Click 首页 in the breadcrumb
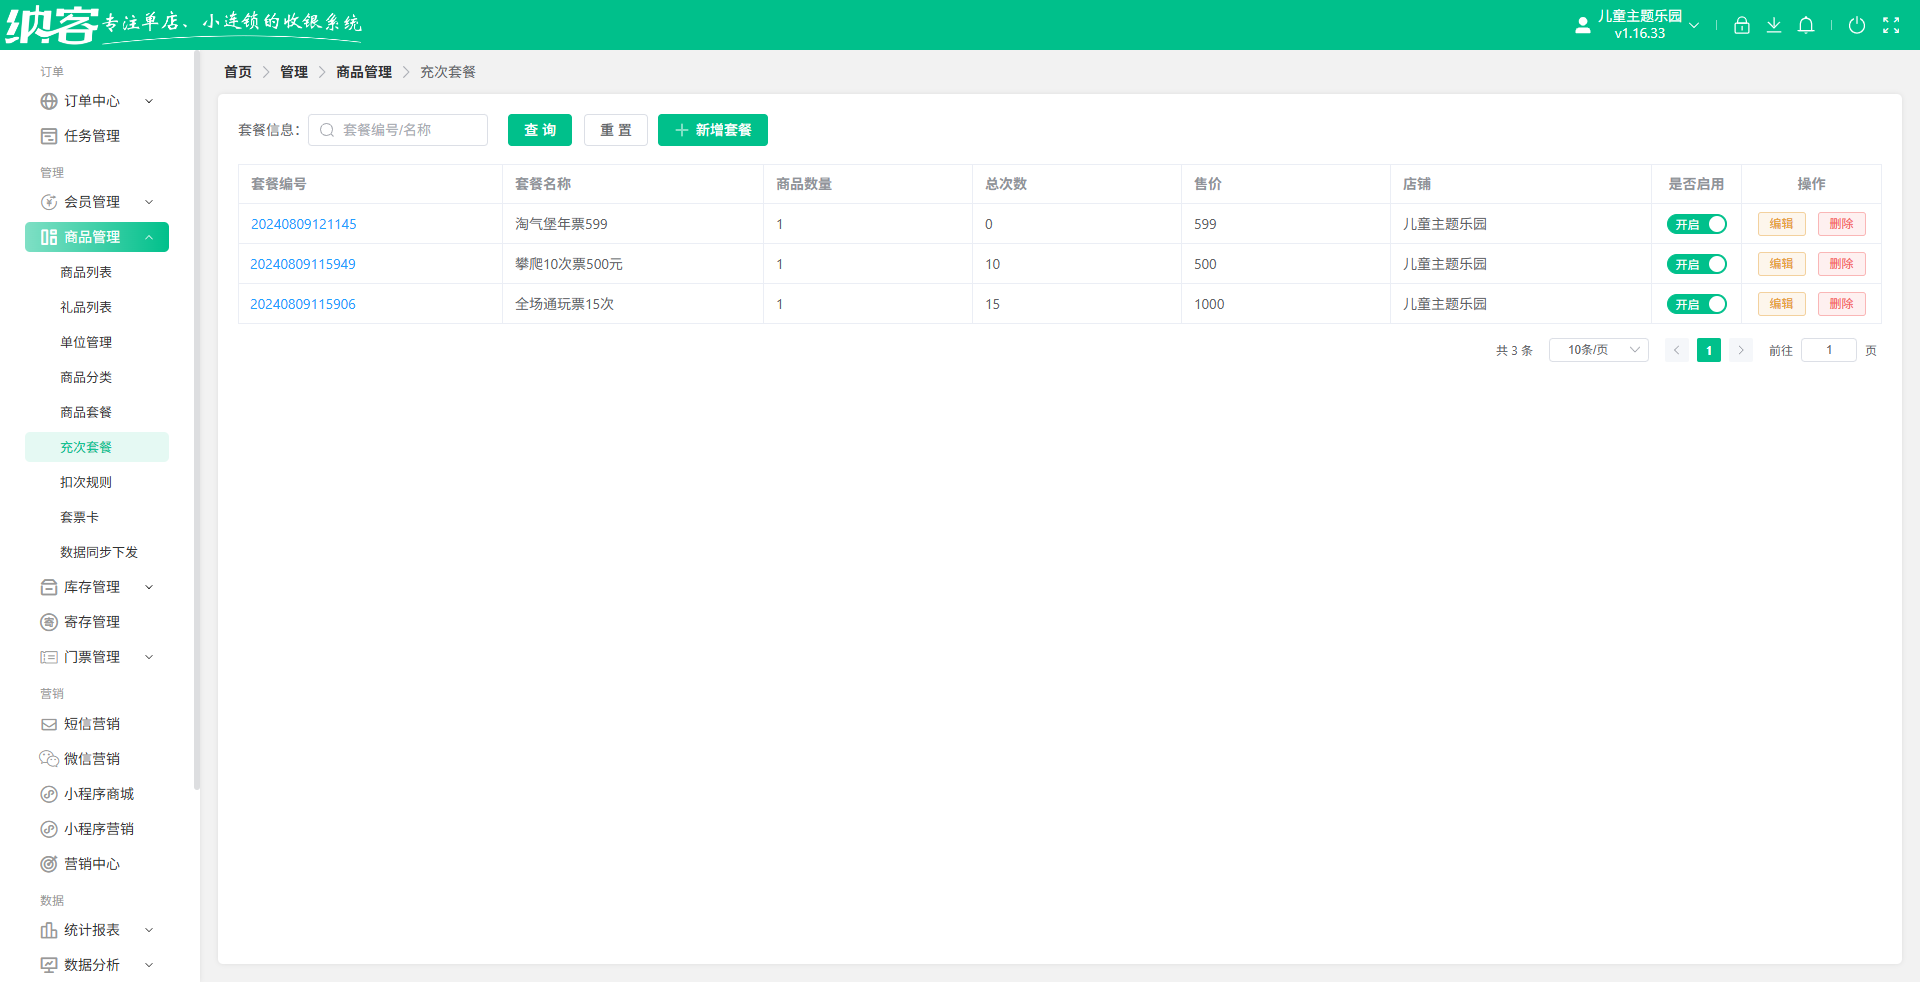This screenshot has height=982, width=1920. click(238, 72)
